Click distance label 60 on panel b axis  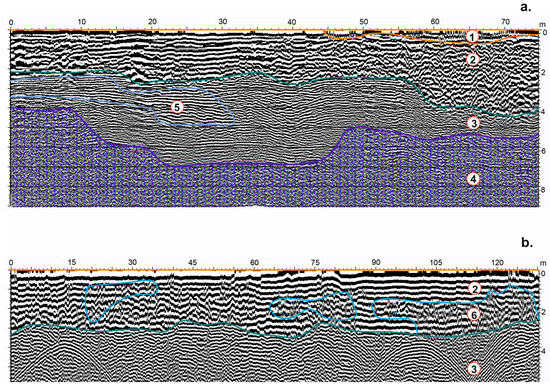254,262
